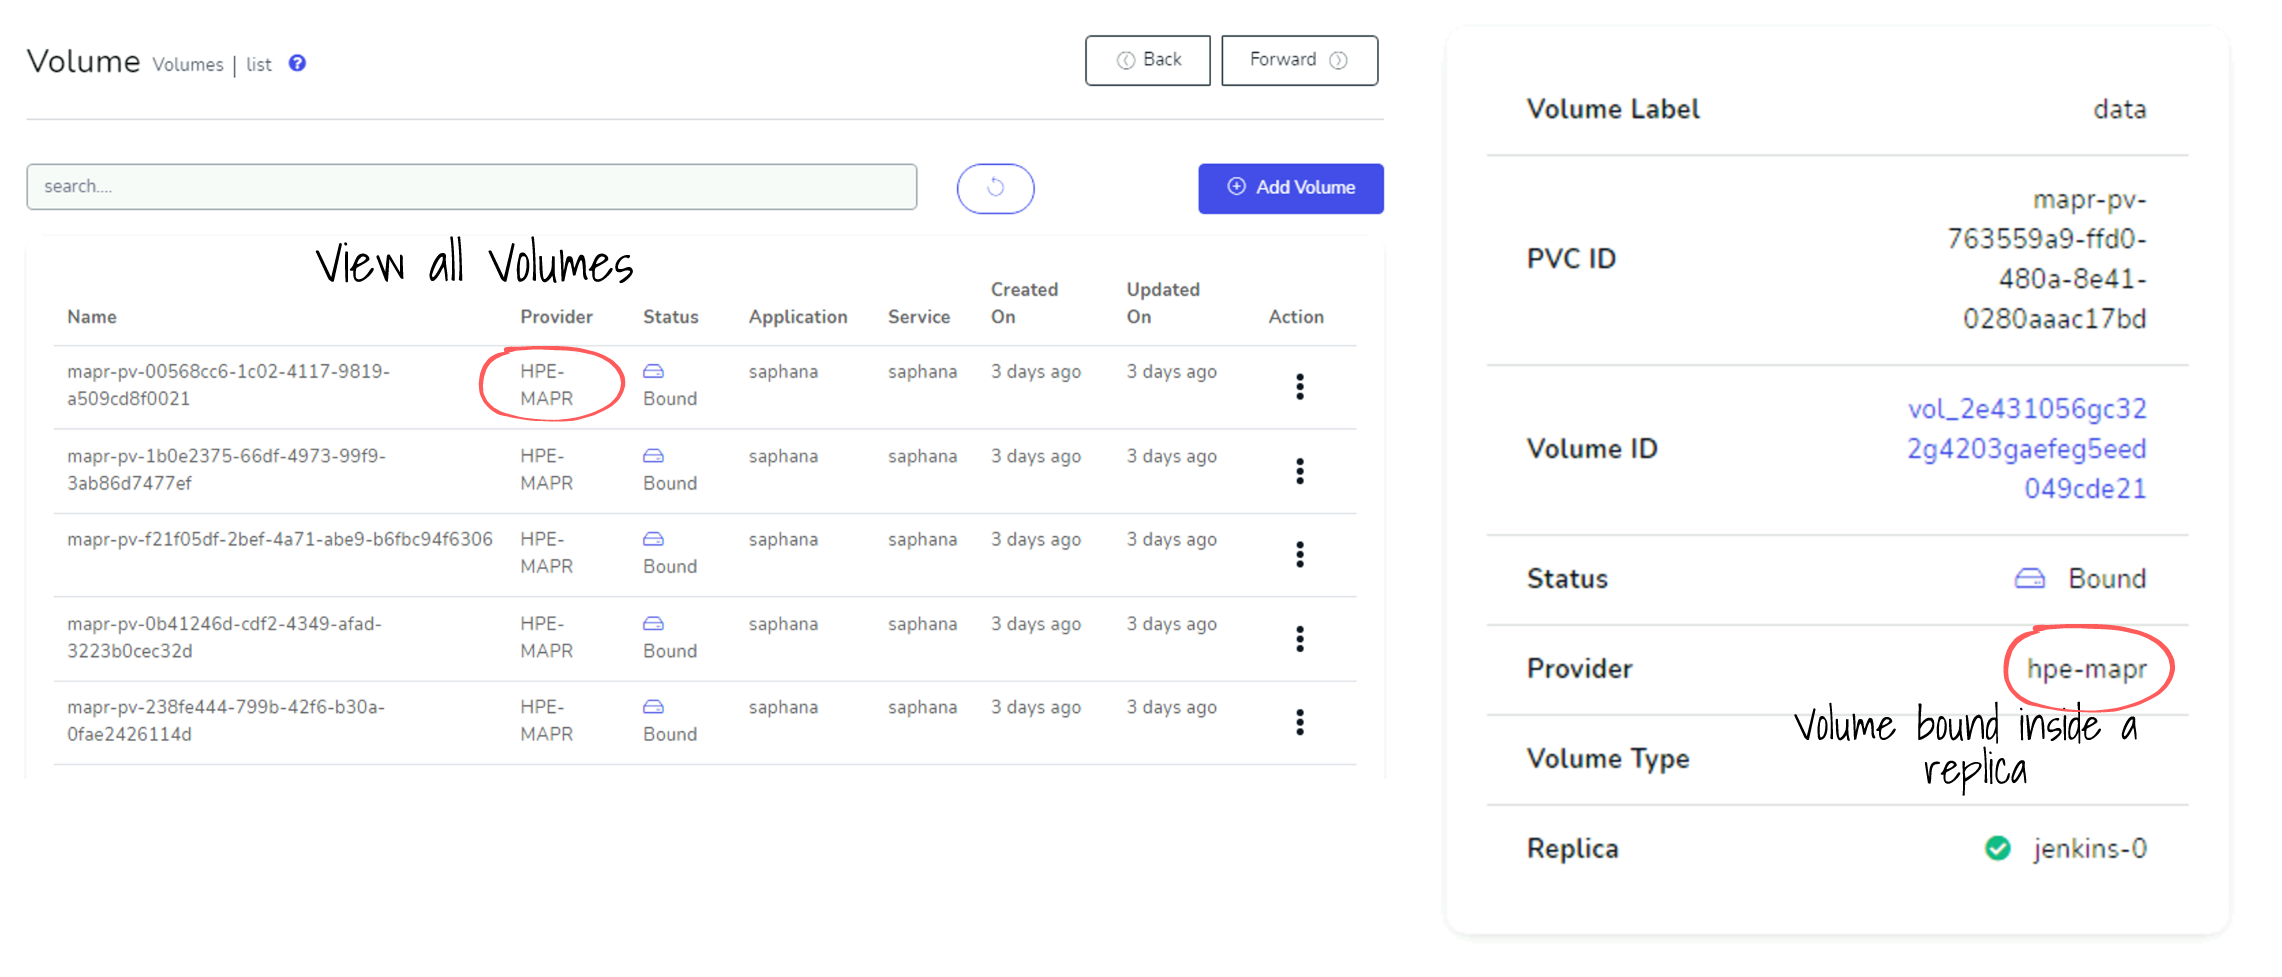Open action menu for volume ending 0fae2426114d

point(1299,722)
